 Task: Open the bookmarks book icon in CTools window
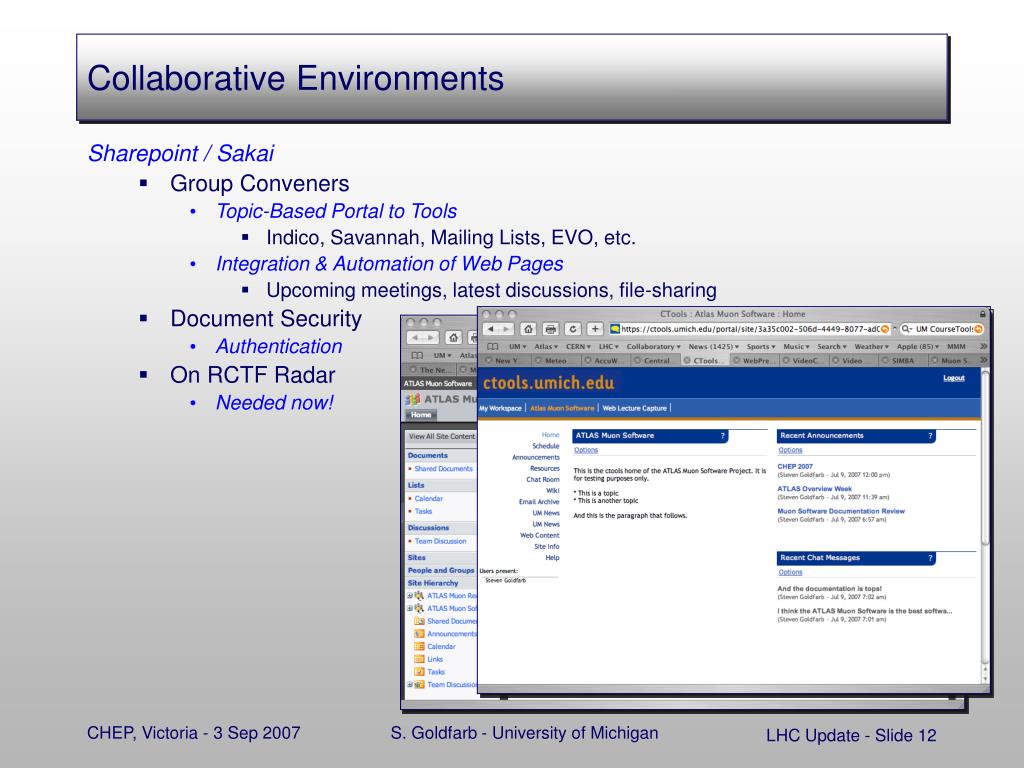click(492, 347)
